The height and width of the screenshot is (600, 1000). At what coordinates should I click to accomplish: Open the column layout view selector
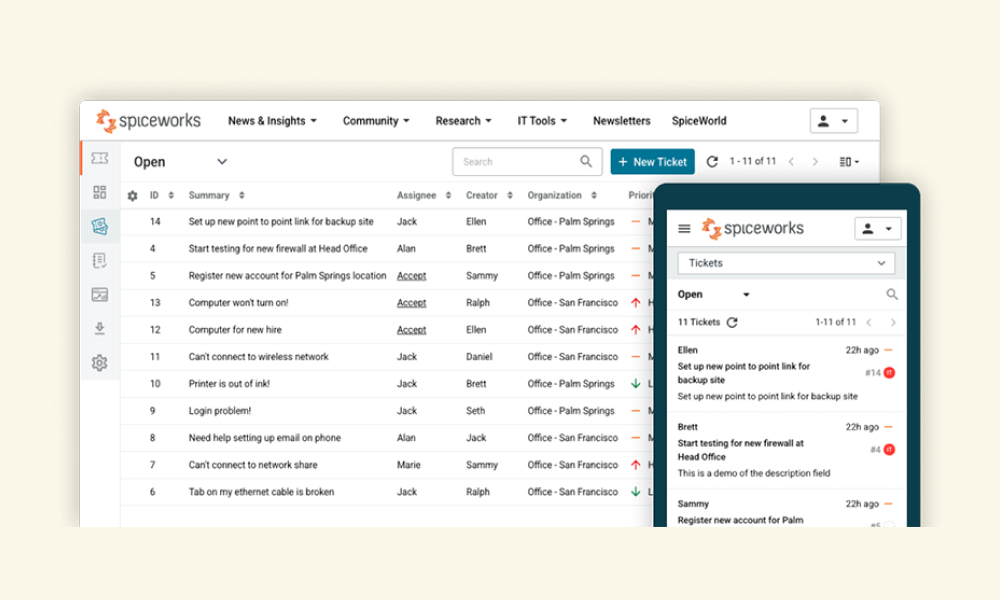[x=849, y=162]
